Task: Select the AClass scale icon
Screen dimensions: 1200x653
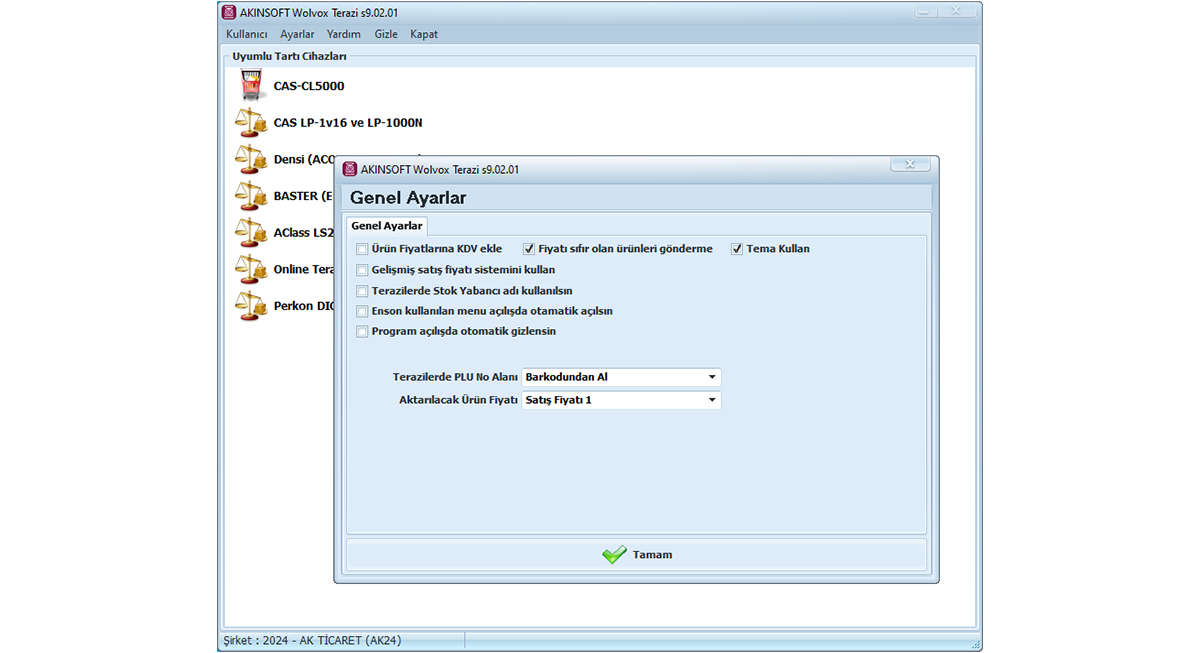Action: (250, 233)
